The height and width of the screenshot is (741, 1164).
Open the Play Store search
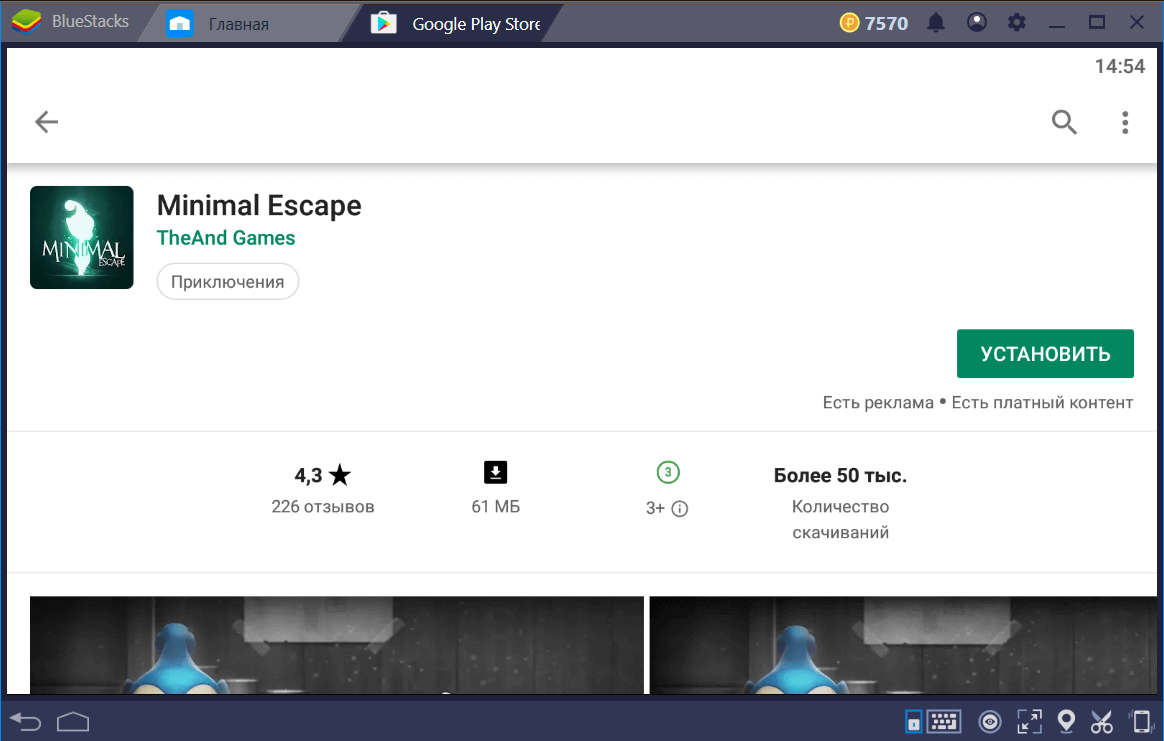coord(1064,122)
